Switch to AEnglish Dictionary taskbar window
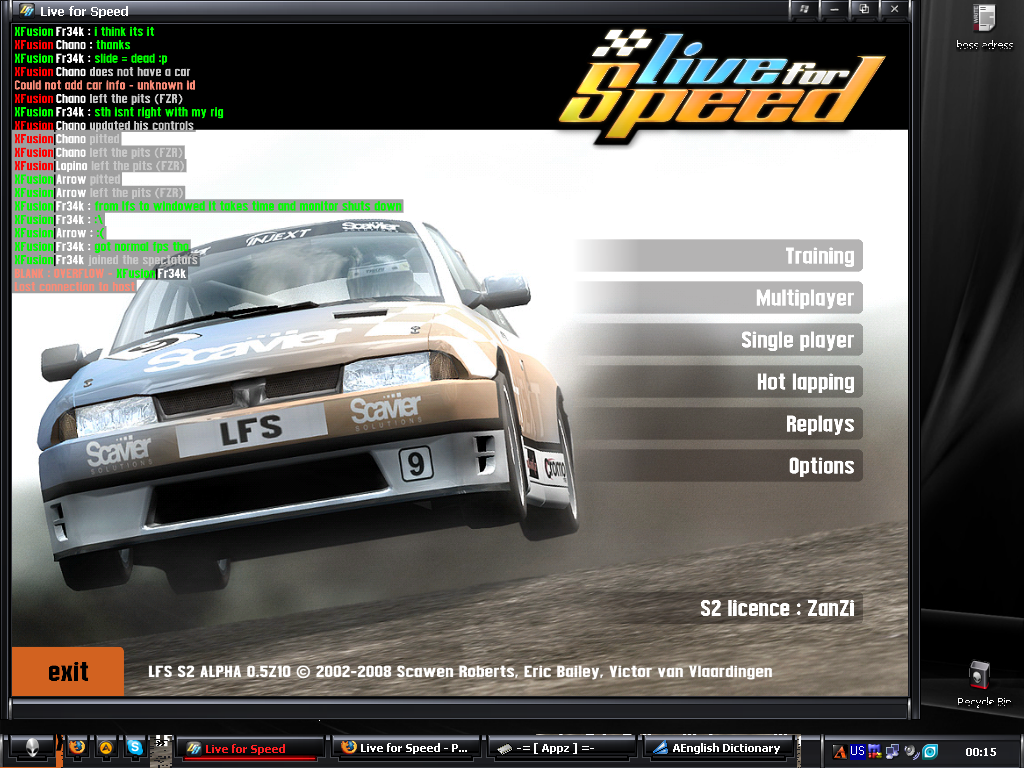Viewport: 1024px width, 768px height. [x=719, y=748]
